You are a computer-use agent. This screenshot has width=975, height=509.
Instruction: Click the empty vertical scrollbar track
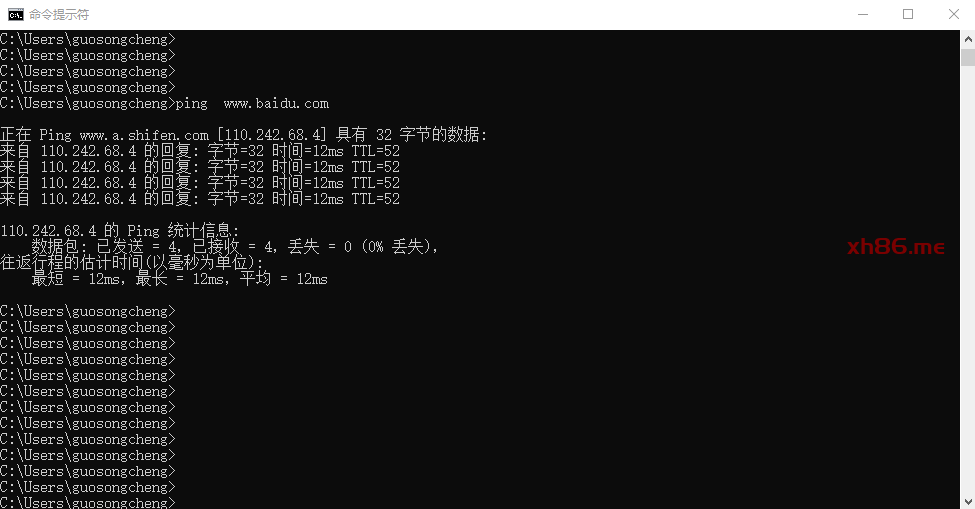pos(968,280)
